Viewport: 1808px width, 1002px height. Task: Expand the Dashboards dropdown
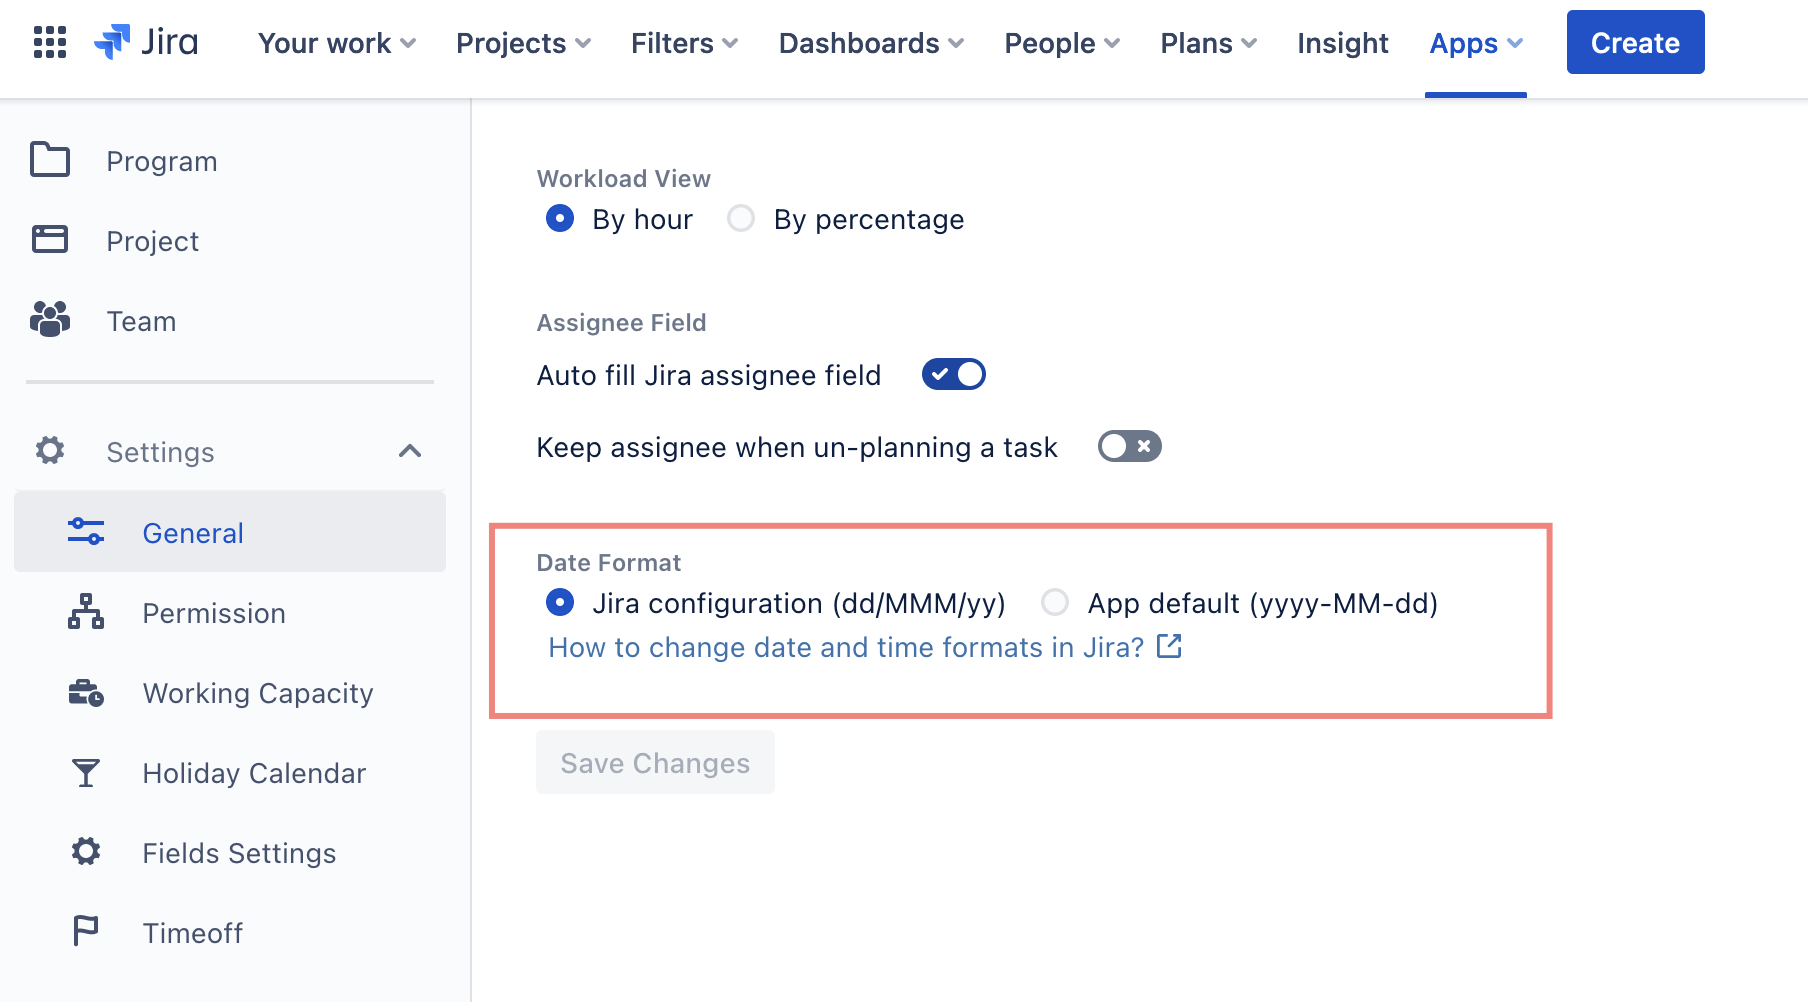(871, 43)
